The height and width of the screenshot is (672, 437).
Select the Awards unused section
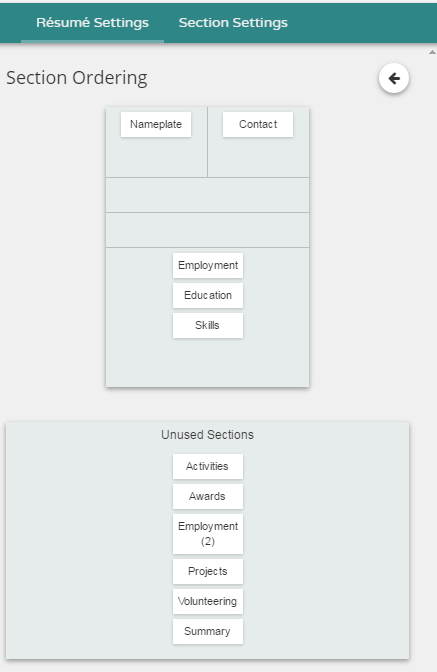coord(208,496)
